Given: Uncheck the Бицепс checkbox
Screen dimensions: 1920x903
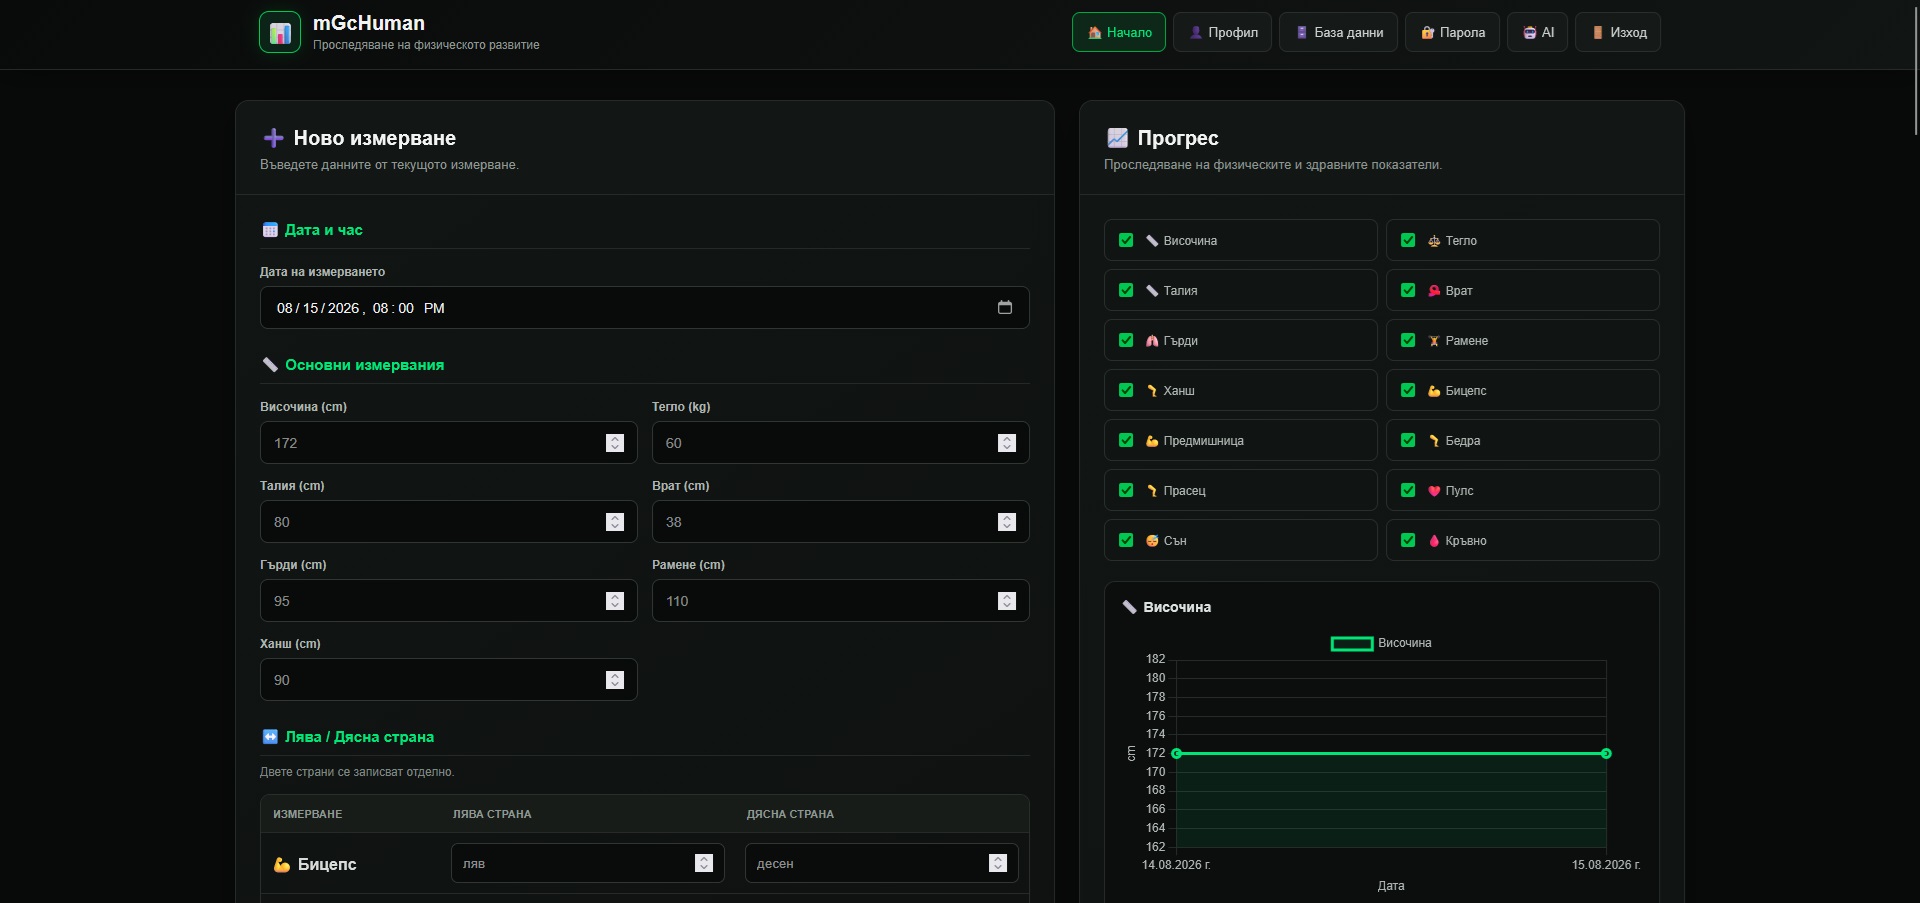Looking at the screenshot, I should coord(1408,390).
